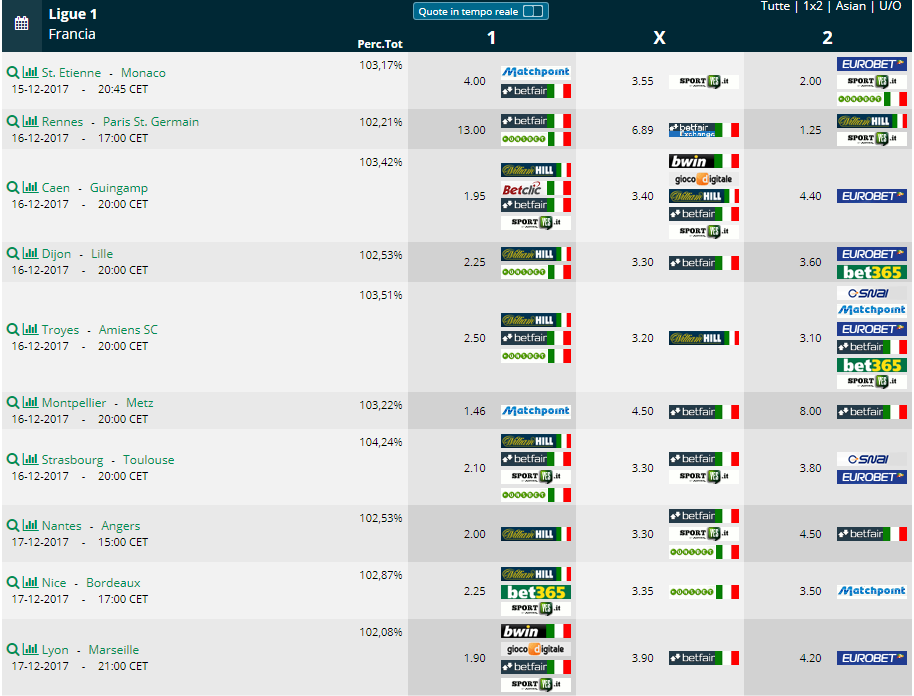Switch to the Asian odds tab

tap(850, 6)
